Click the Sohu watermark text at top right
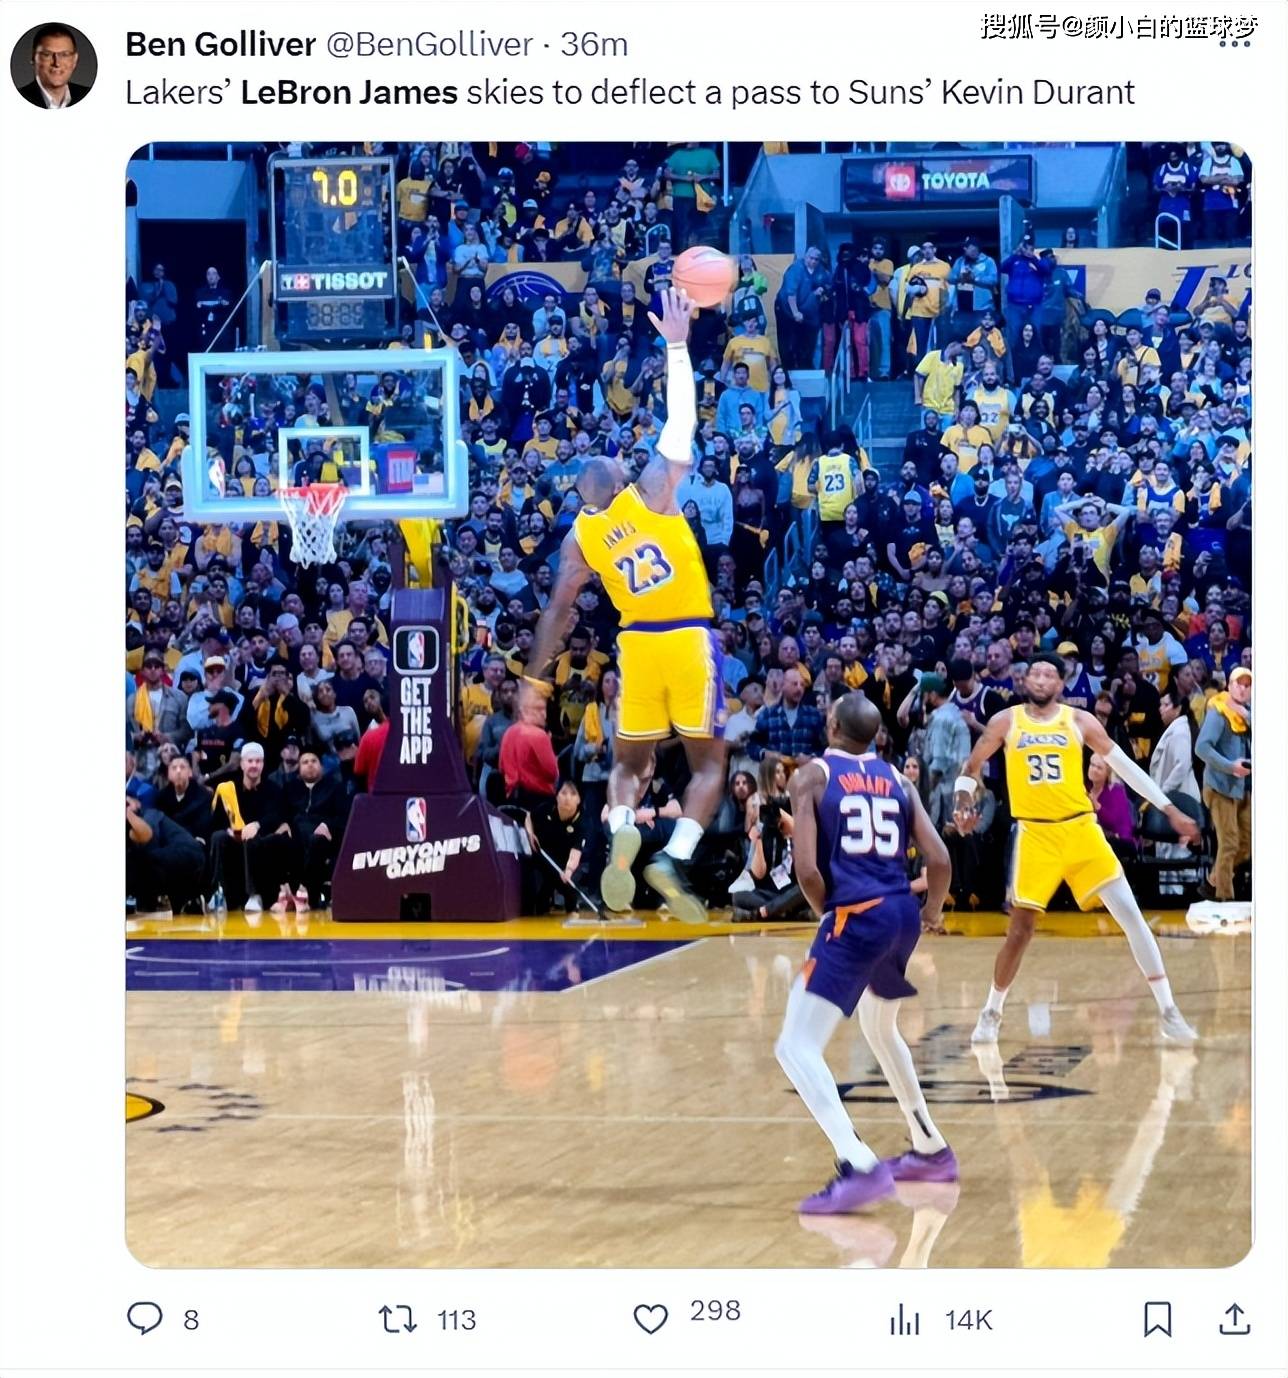This screenshot has height=1378, width=1288. (x=1117, y=26)
